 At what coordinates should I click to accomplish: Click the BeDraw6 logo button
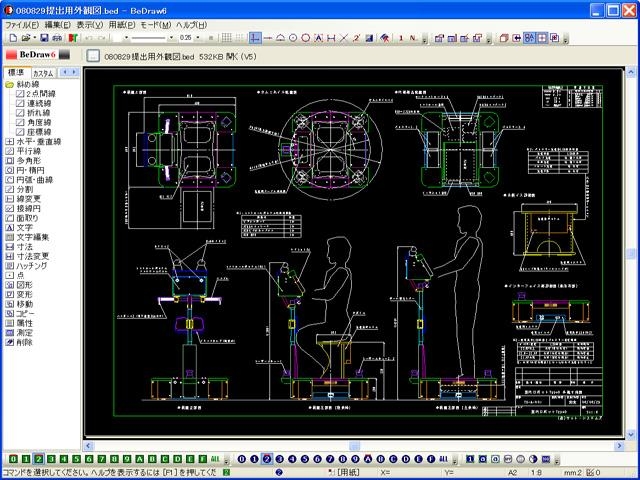[38, 55]
